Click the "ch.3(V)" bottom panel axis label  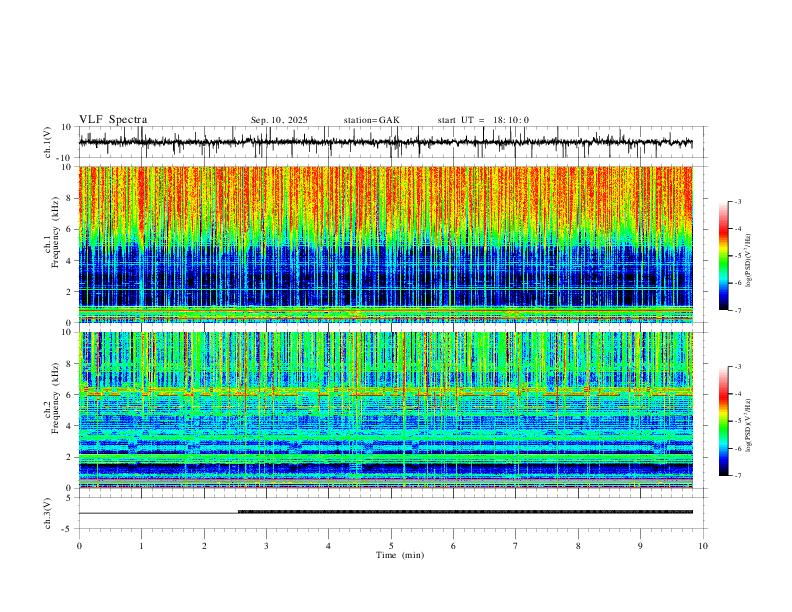(48, 513)
